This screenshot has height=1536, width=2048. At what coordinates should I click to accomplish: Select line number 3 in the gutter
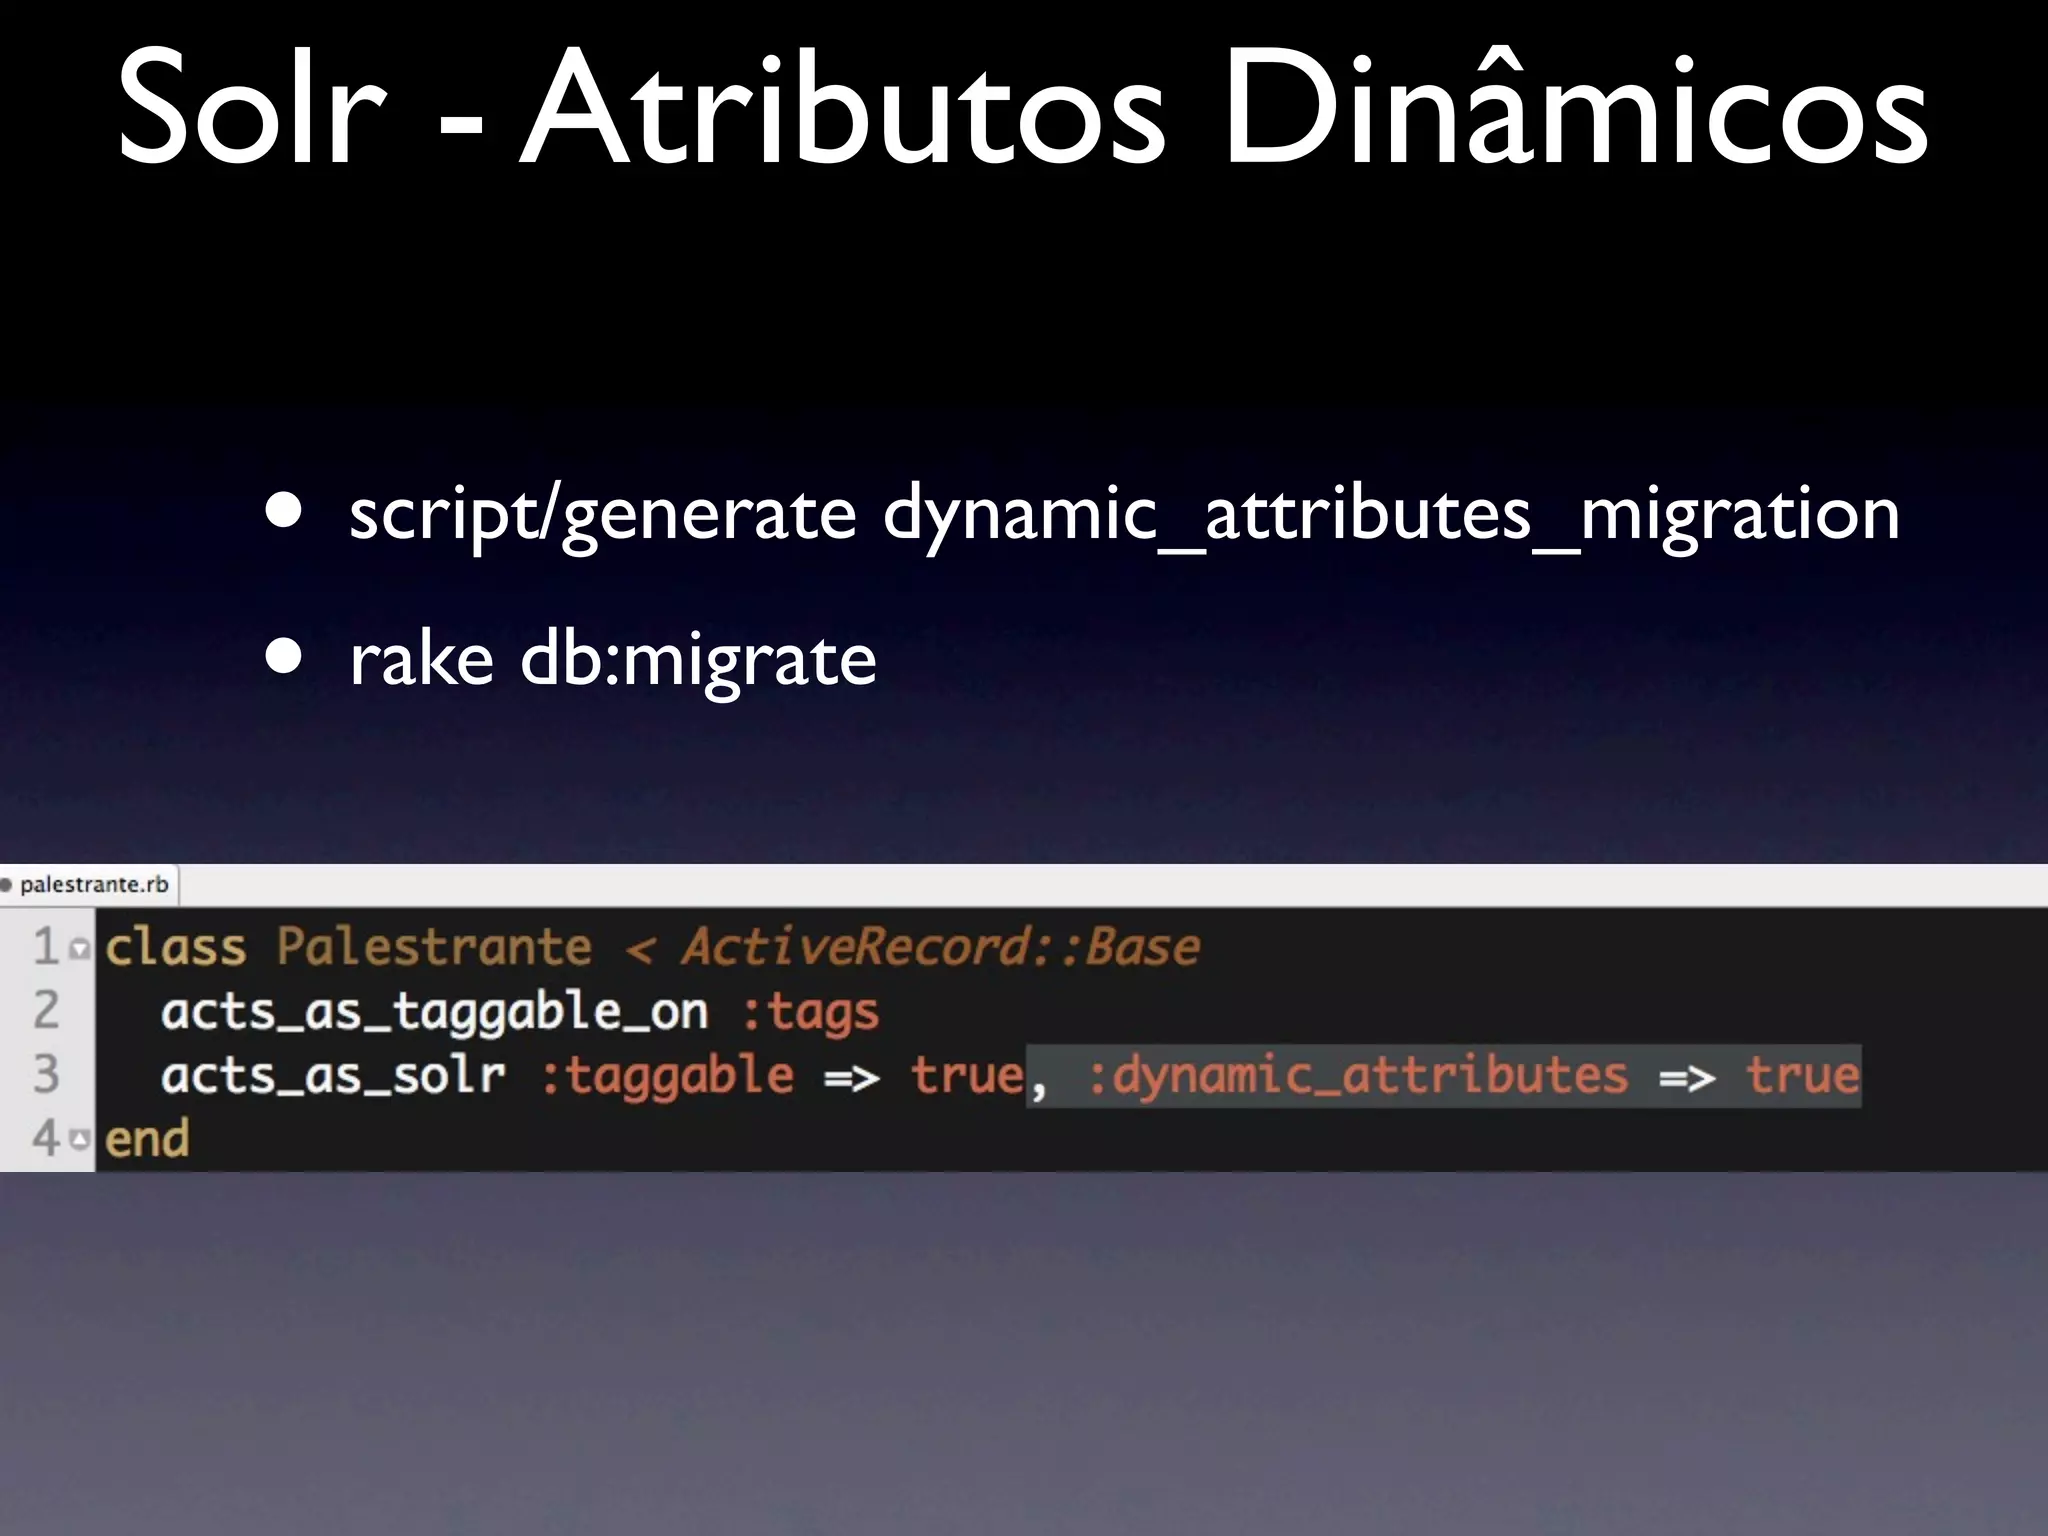coord(46,1074)
